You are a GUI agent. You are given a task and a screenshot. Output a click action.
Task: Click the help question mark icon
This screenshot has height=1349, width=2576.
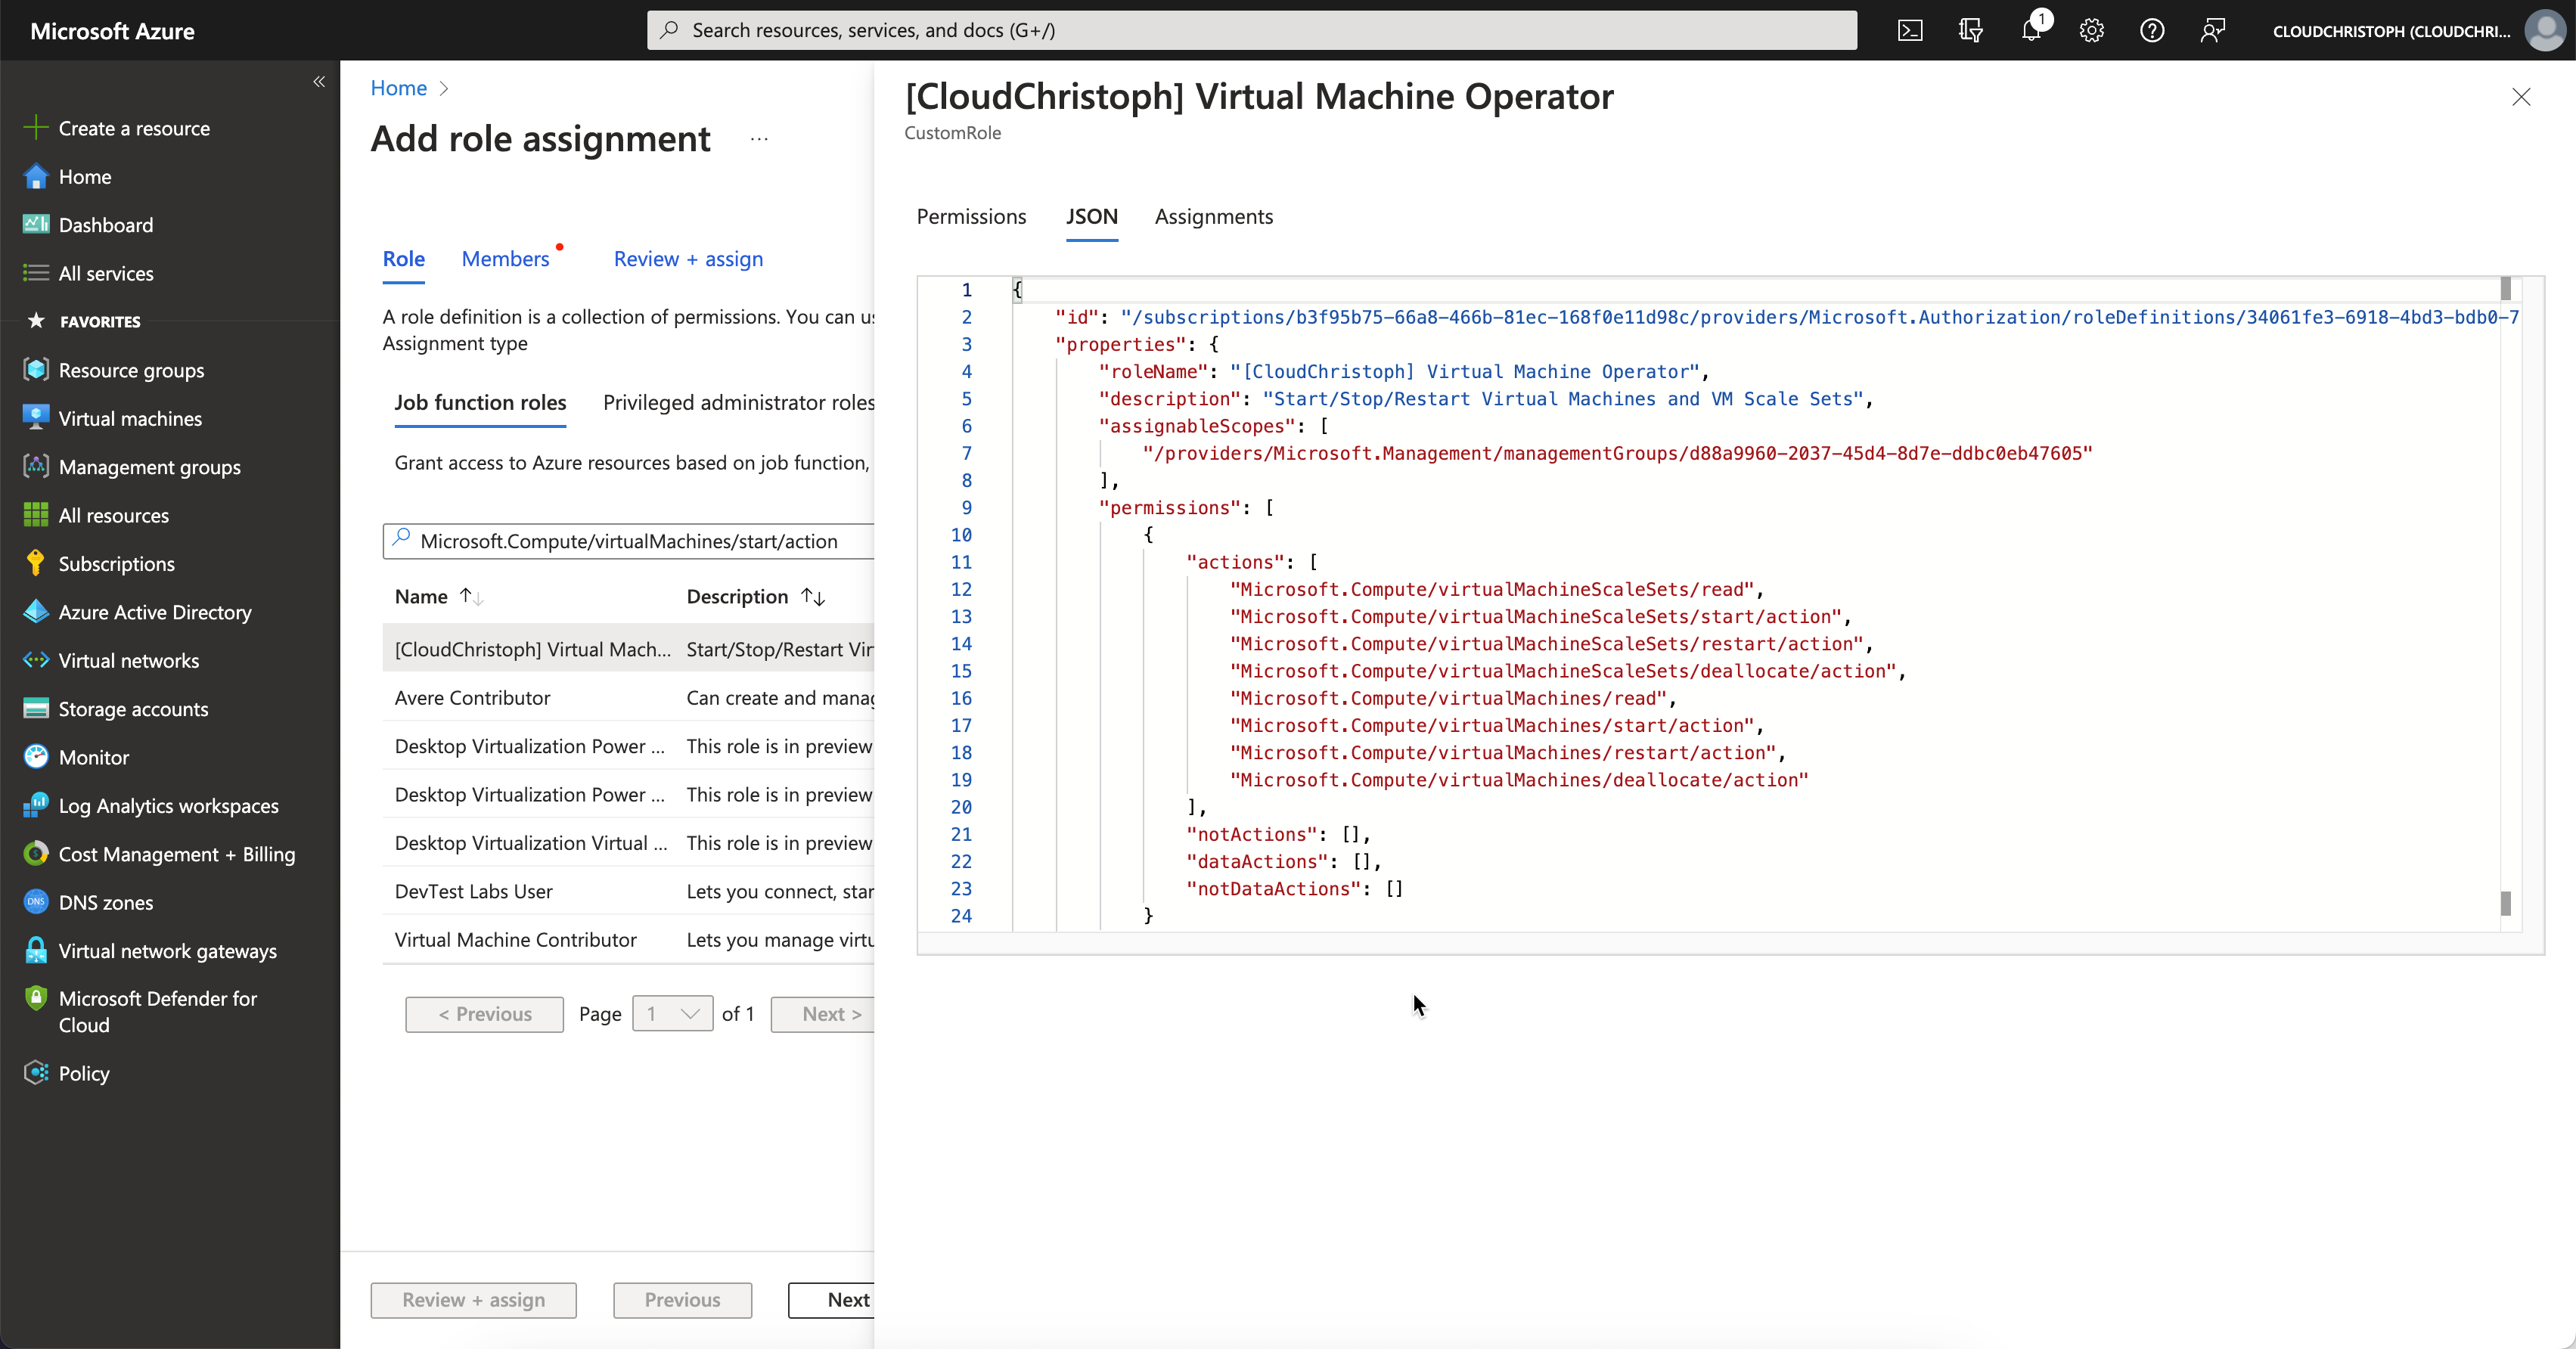[x=2152, y=31]
